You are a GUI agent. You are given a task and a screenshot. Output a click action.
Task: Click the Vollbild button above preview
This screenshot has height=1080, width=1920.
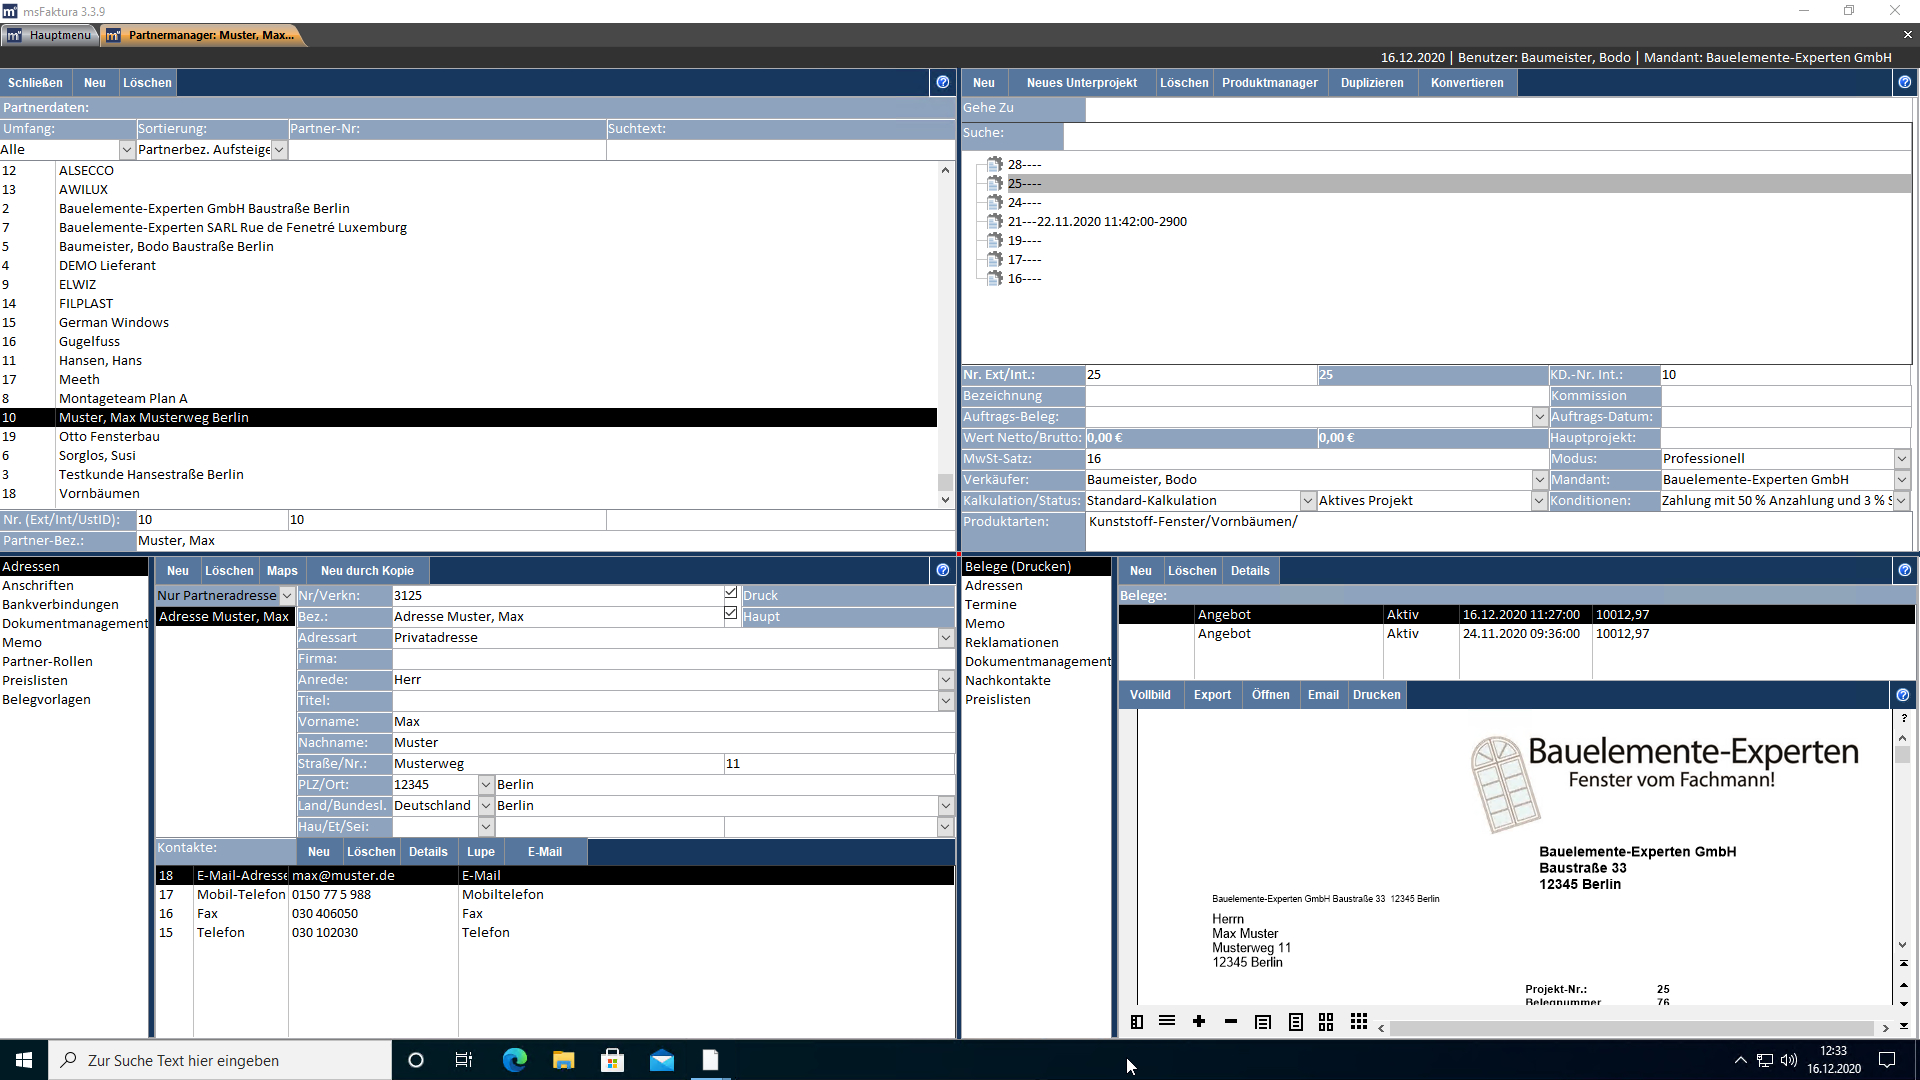point(1150,694)
